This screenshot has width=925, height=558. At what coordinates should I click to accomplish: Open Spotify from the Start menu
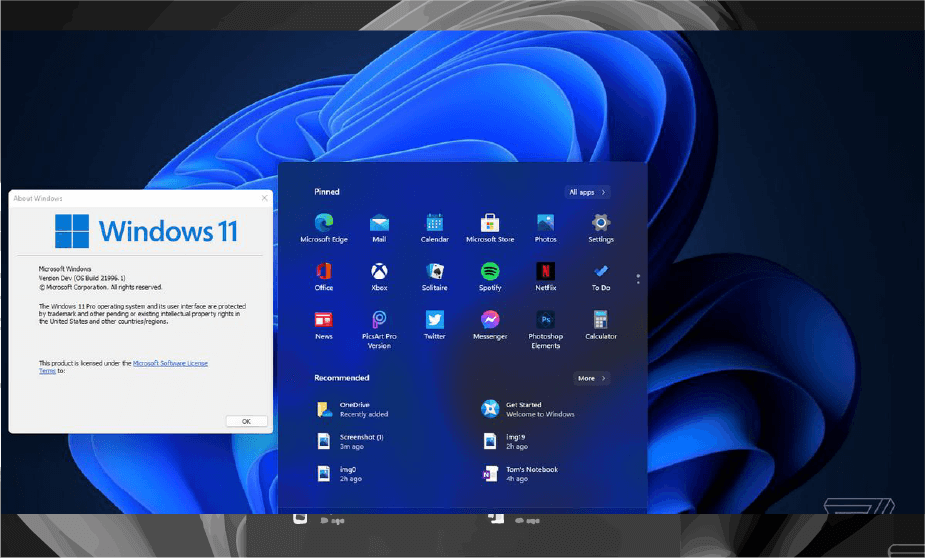pos(490,277)
